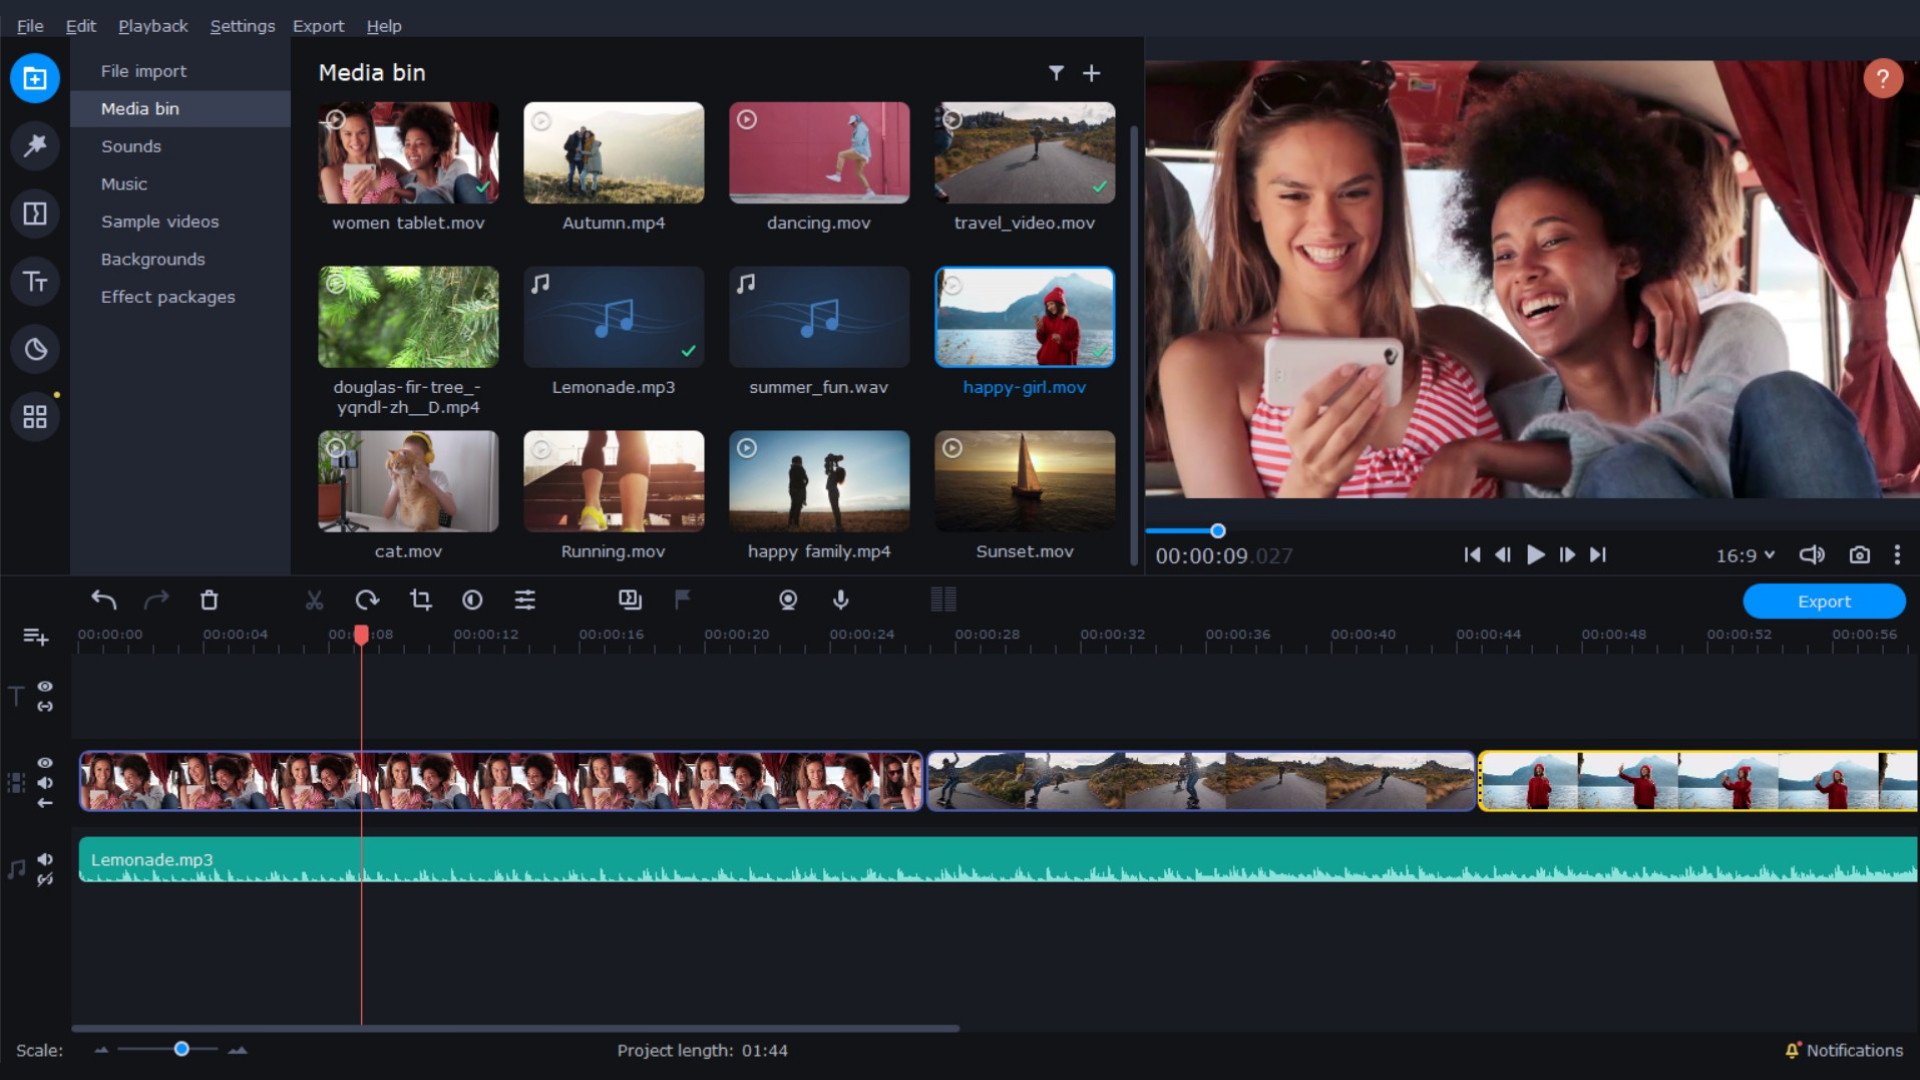Click the transition/overlay panel icon

point(34,214)
